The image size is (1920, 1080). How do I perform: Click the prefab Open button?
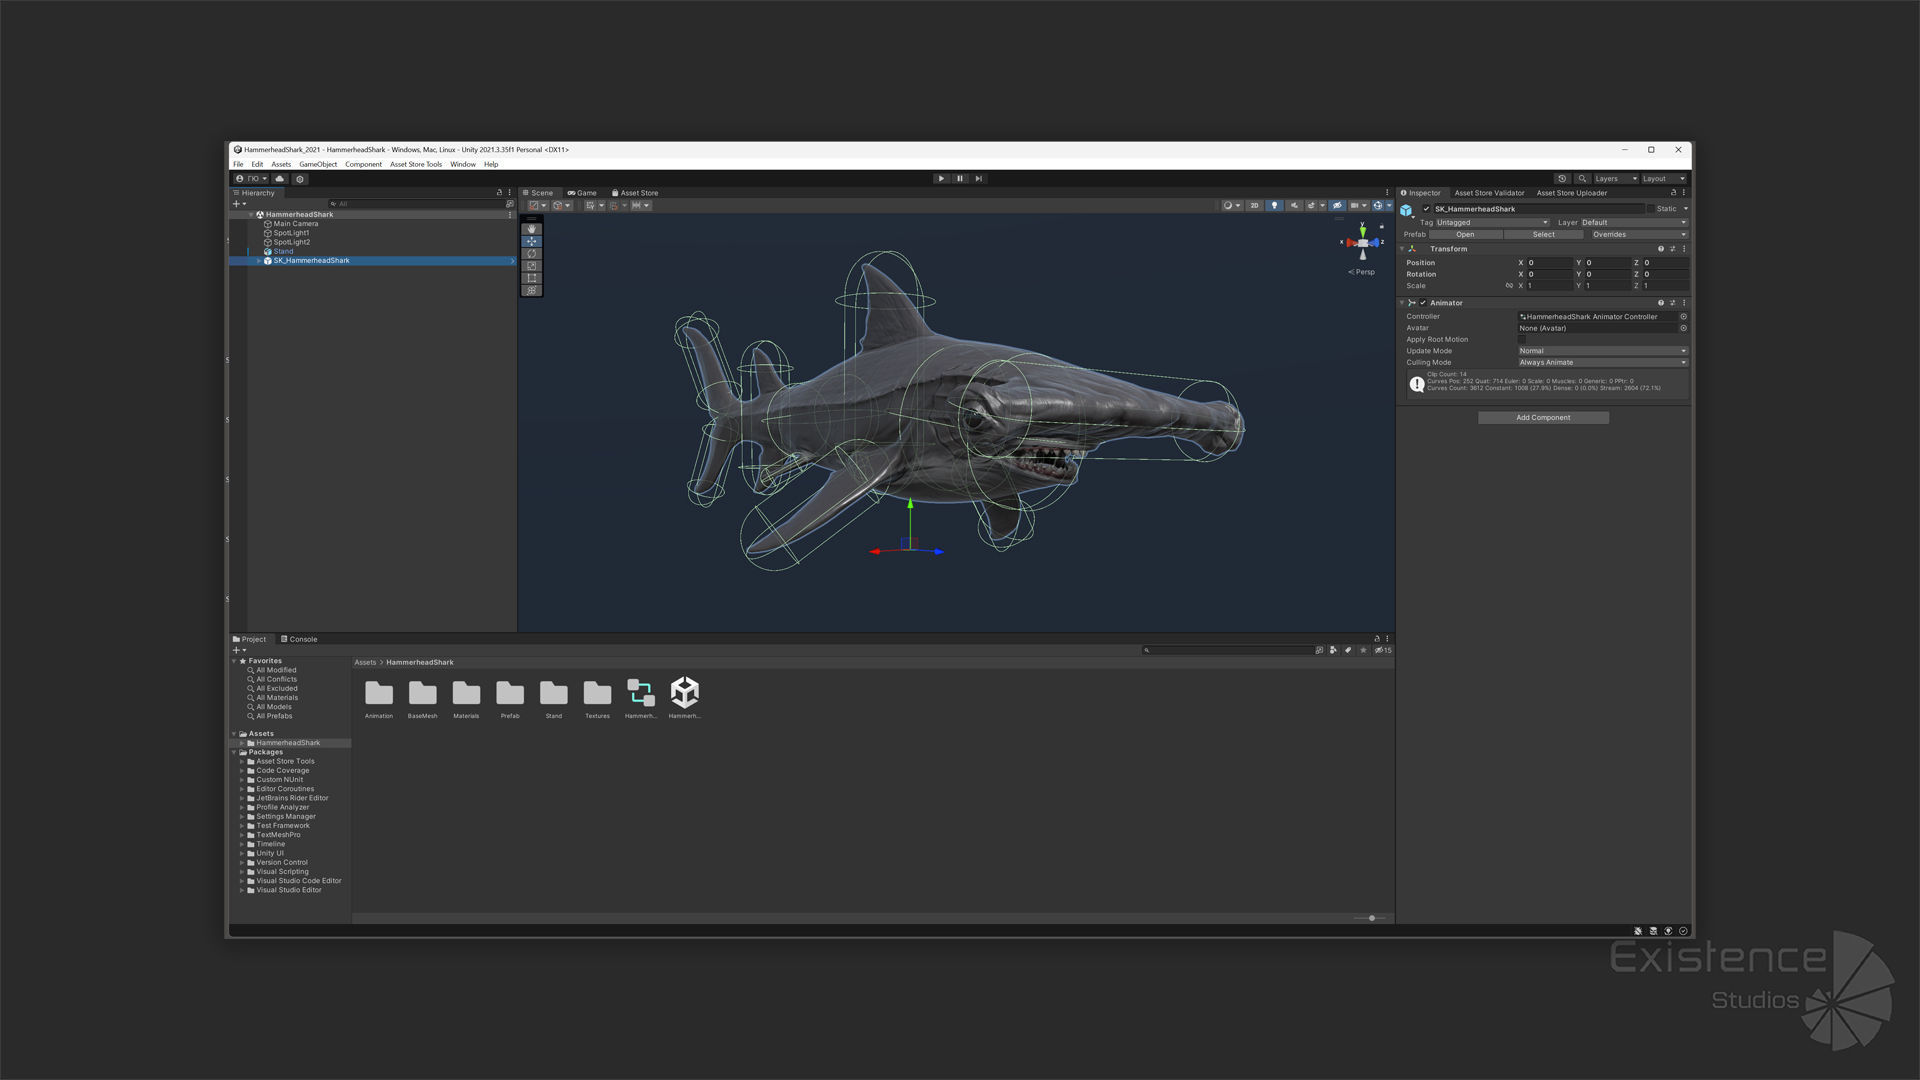click(x=1465, y=235)
